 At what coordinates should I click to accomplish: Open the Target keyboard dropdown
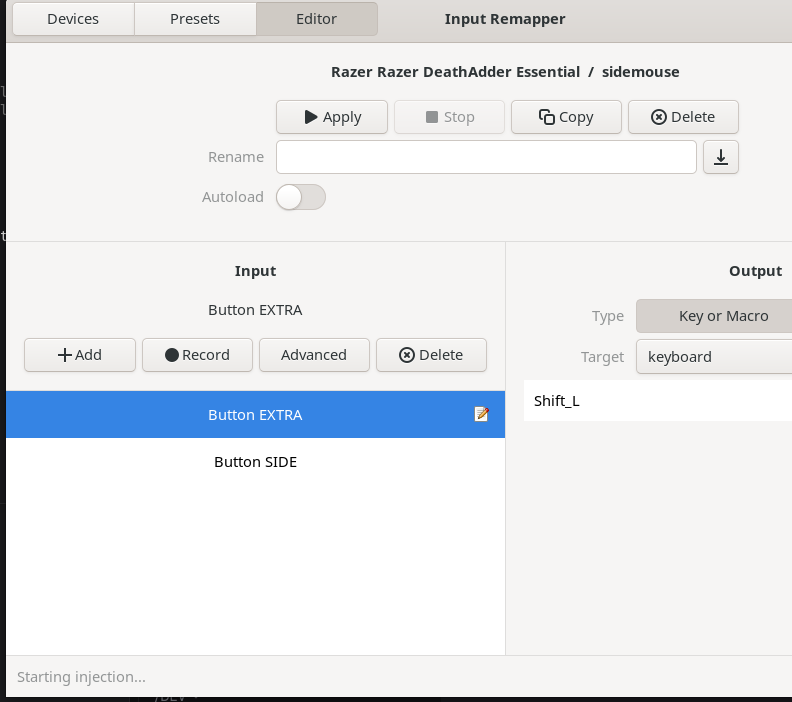[x=714, y=356]
